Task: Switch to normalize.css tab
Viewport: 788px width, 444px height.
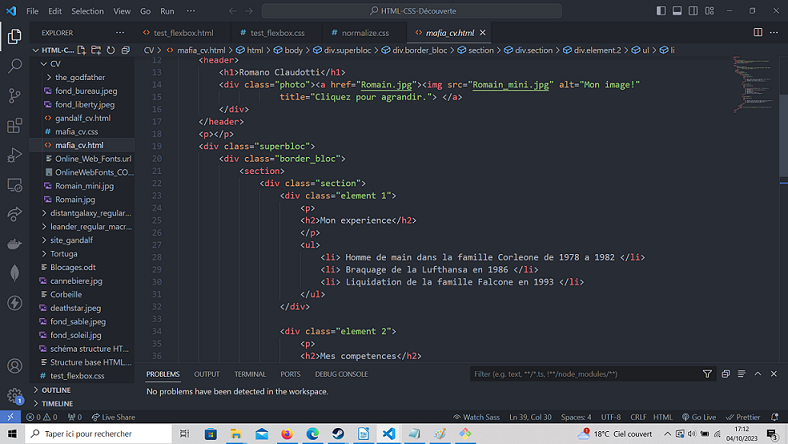Action: (365, 33)
